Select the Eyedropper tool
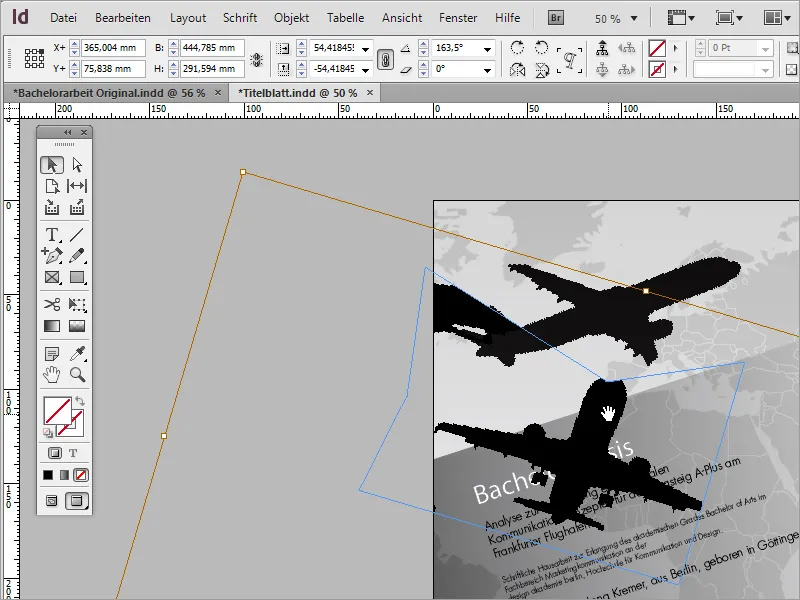The width and height of the screenshot is (800, 600). (x=77, y=353)
